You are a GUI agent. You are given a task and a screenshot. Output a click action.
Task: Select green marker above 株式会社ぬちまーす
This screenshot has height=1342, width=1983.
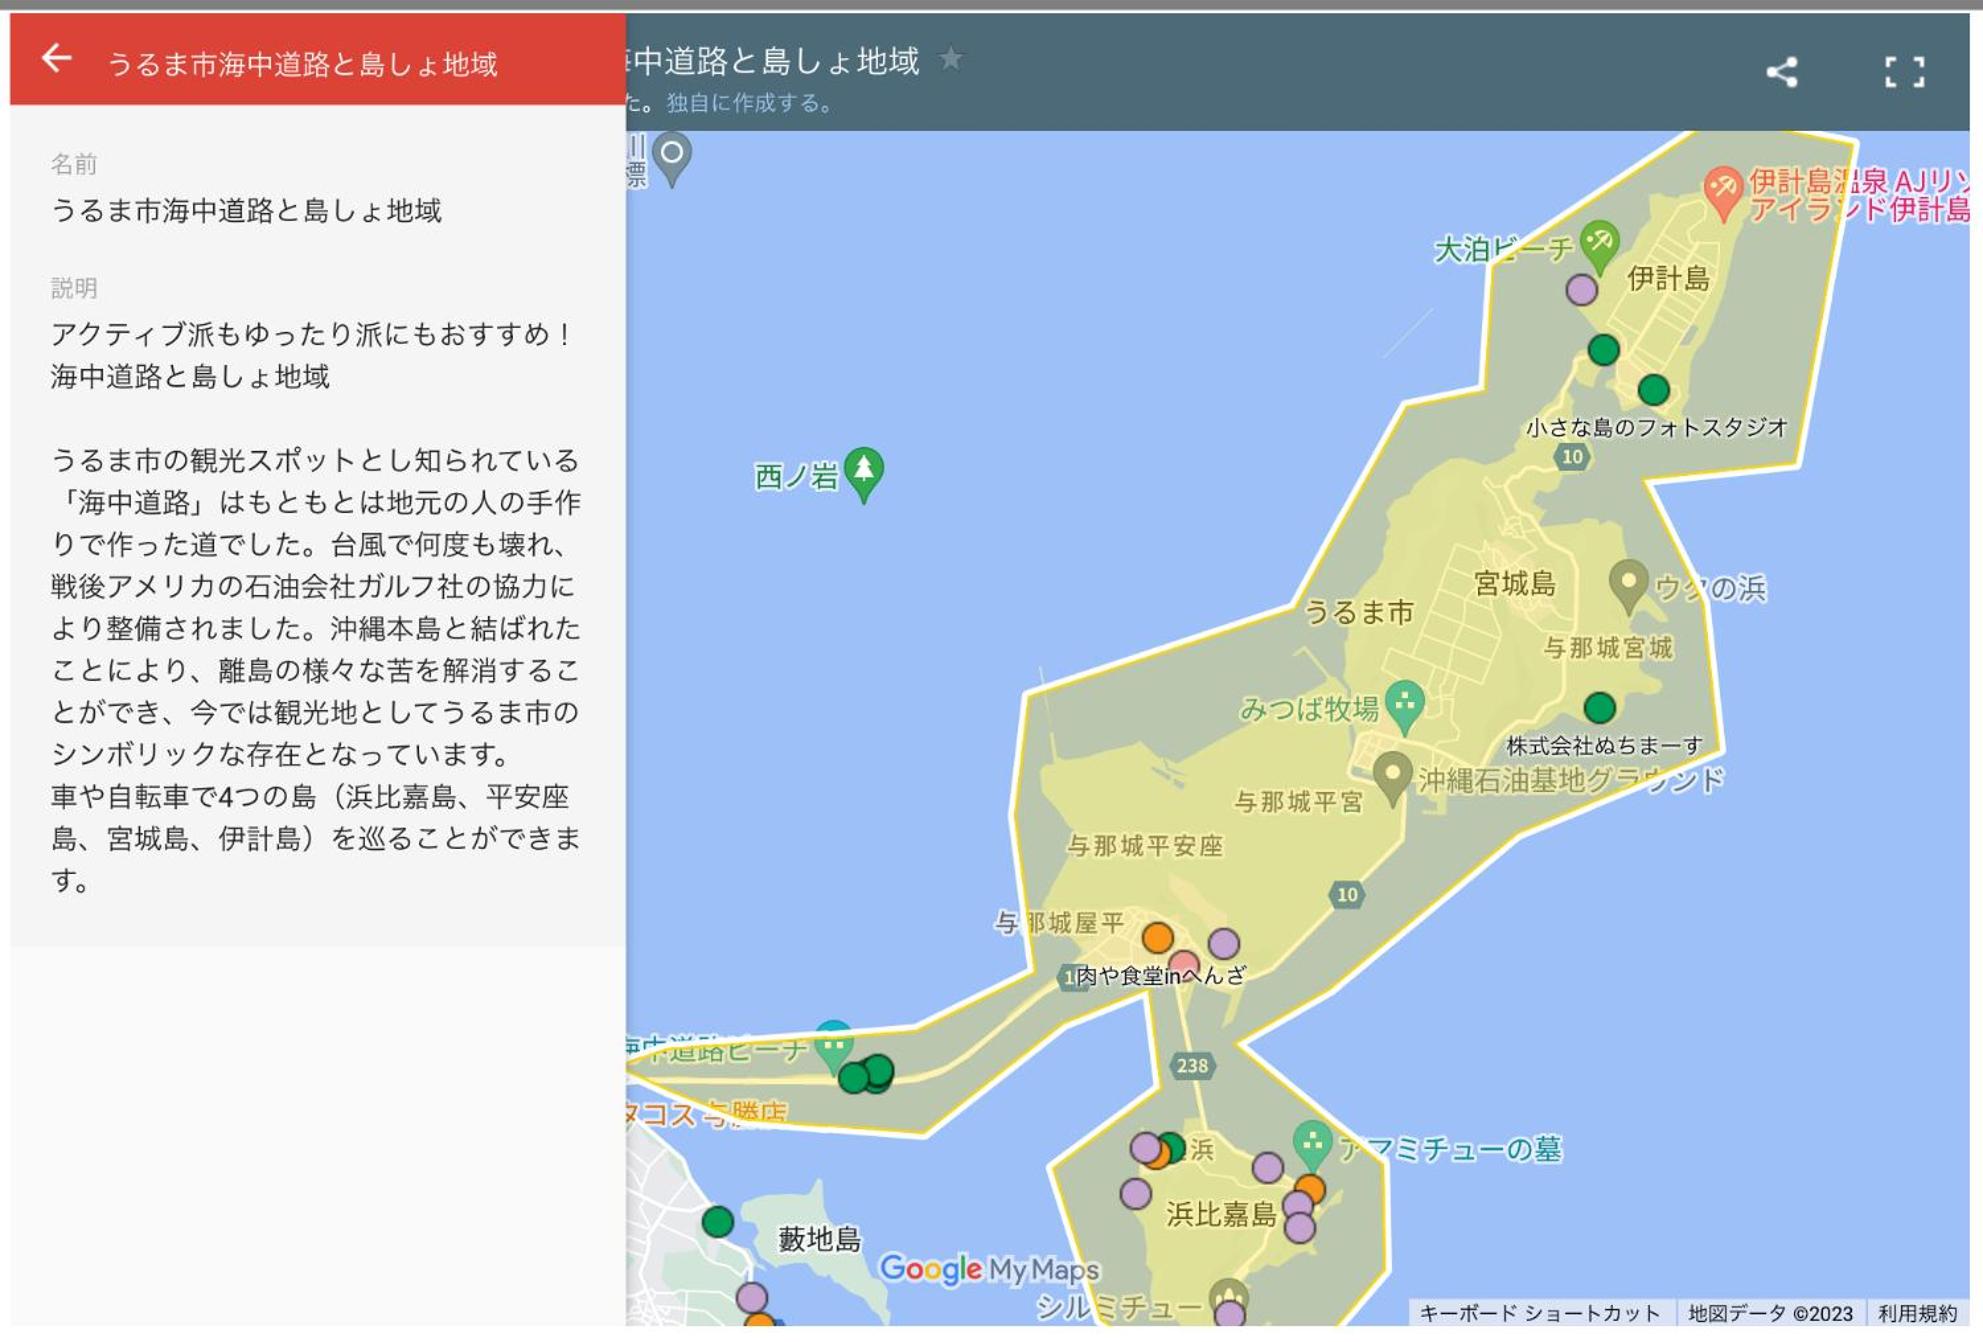click(1600, 707)
